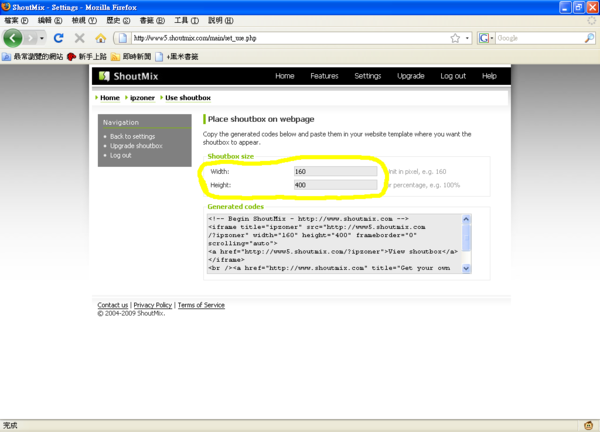Open the most visited sites bookmark

pos(33,57)
